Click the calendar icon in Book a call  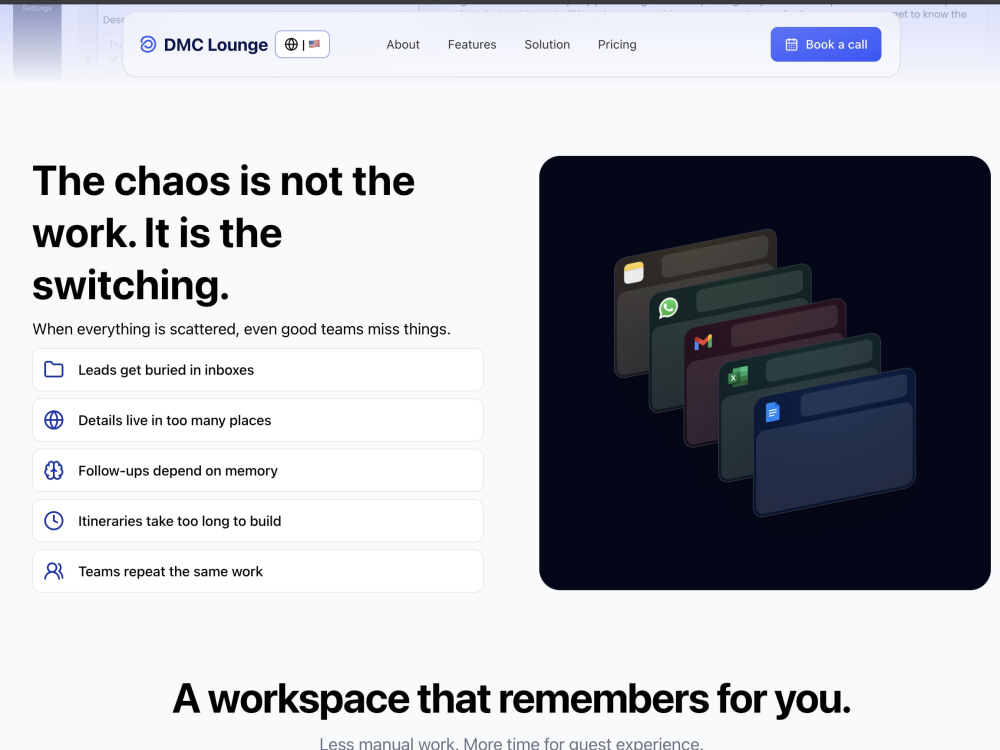pos(791,45)
